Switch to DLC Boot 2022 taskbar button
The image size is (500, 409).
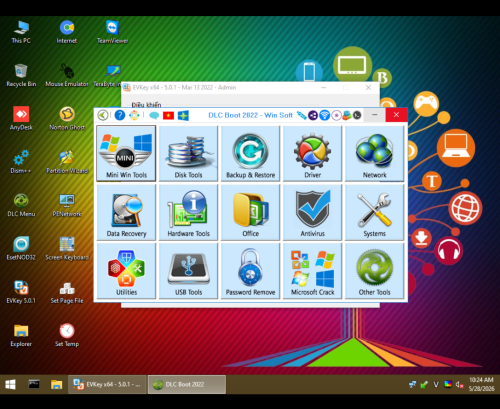tap(187, 385)
